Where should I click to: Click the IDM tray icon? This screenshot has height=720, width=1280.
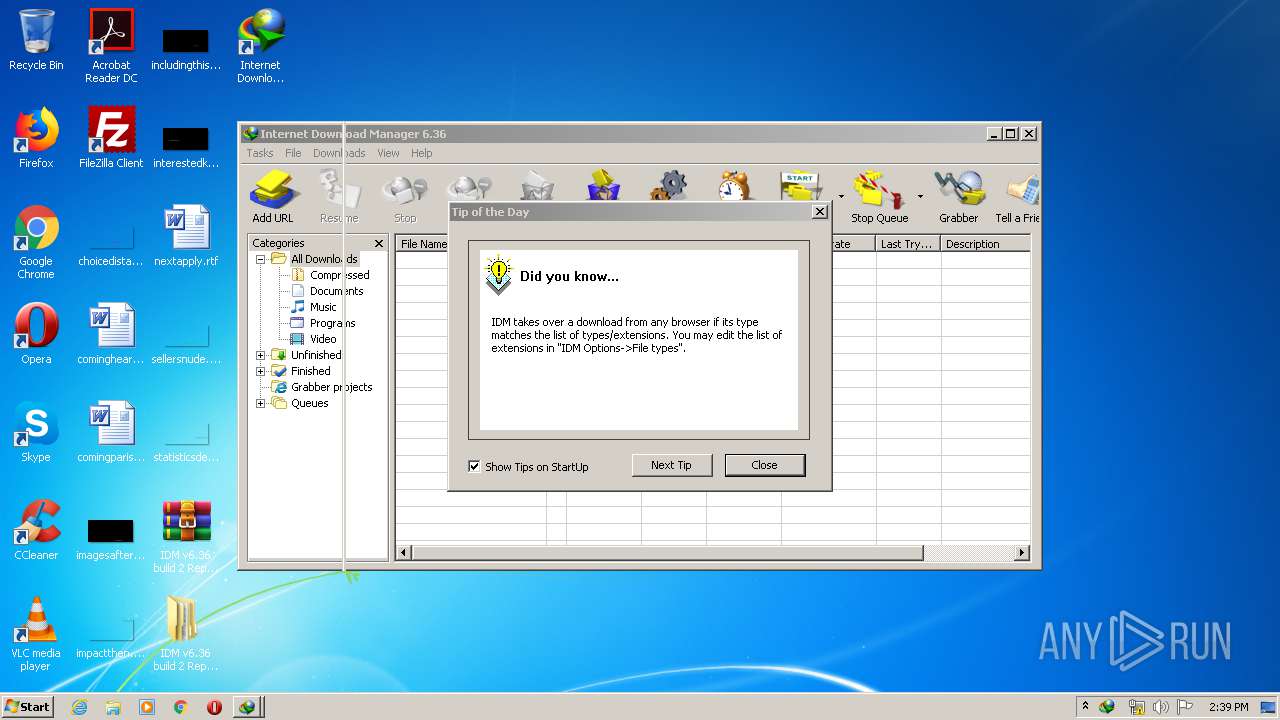[1107, 707]
